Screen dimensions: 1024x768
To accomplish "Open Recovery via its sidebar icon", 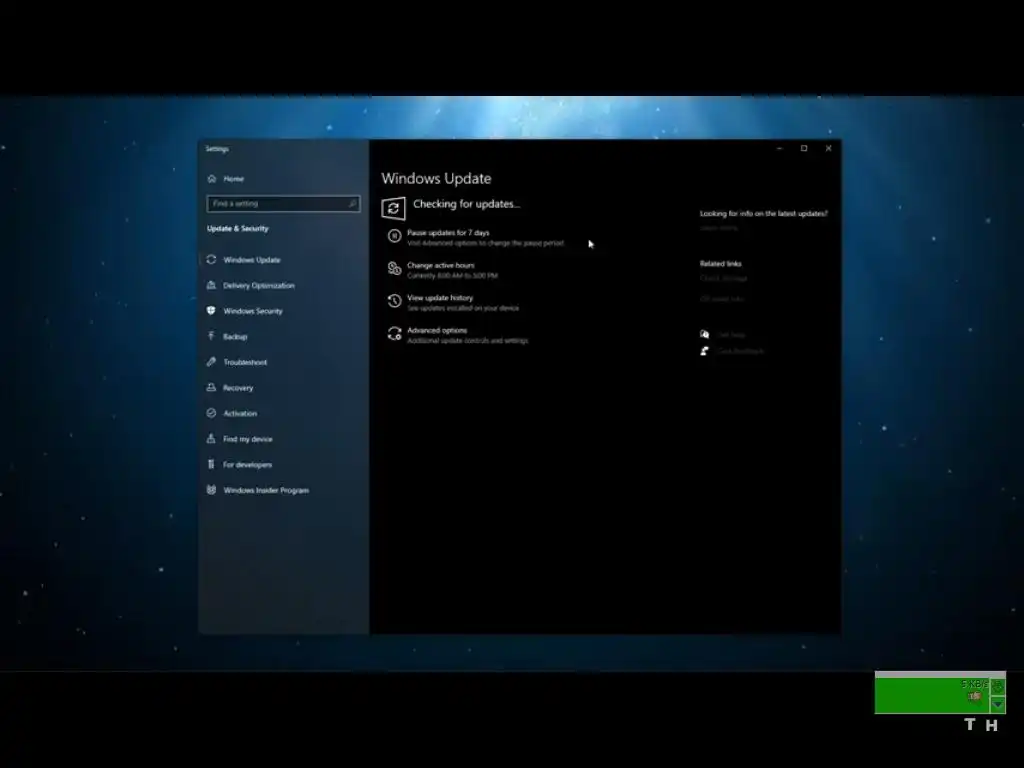I will pyautogui.click(x=211, y=387).
